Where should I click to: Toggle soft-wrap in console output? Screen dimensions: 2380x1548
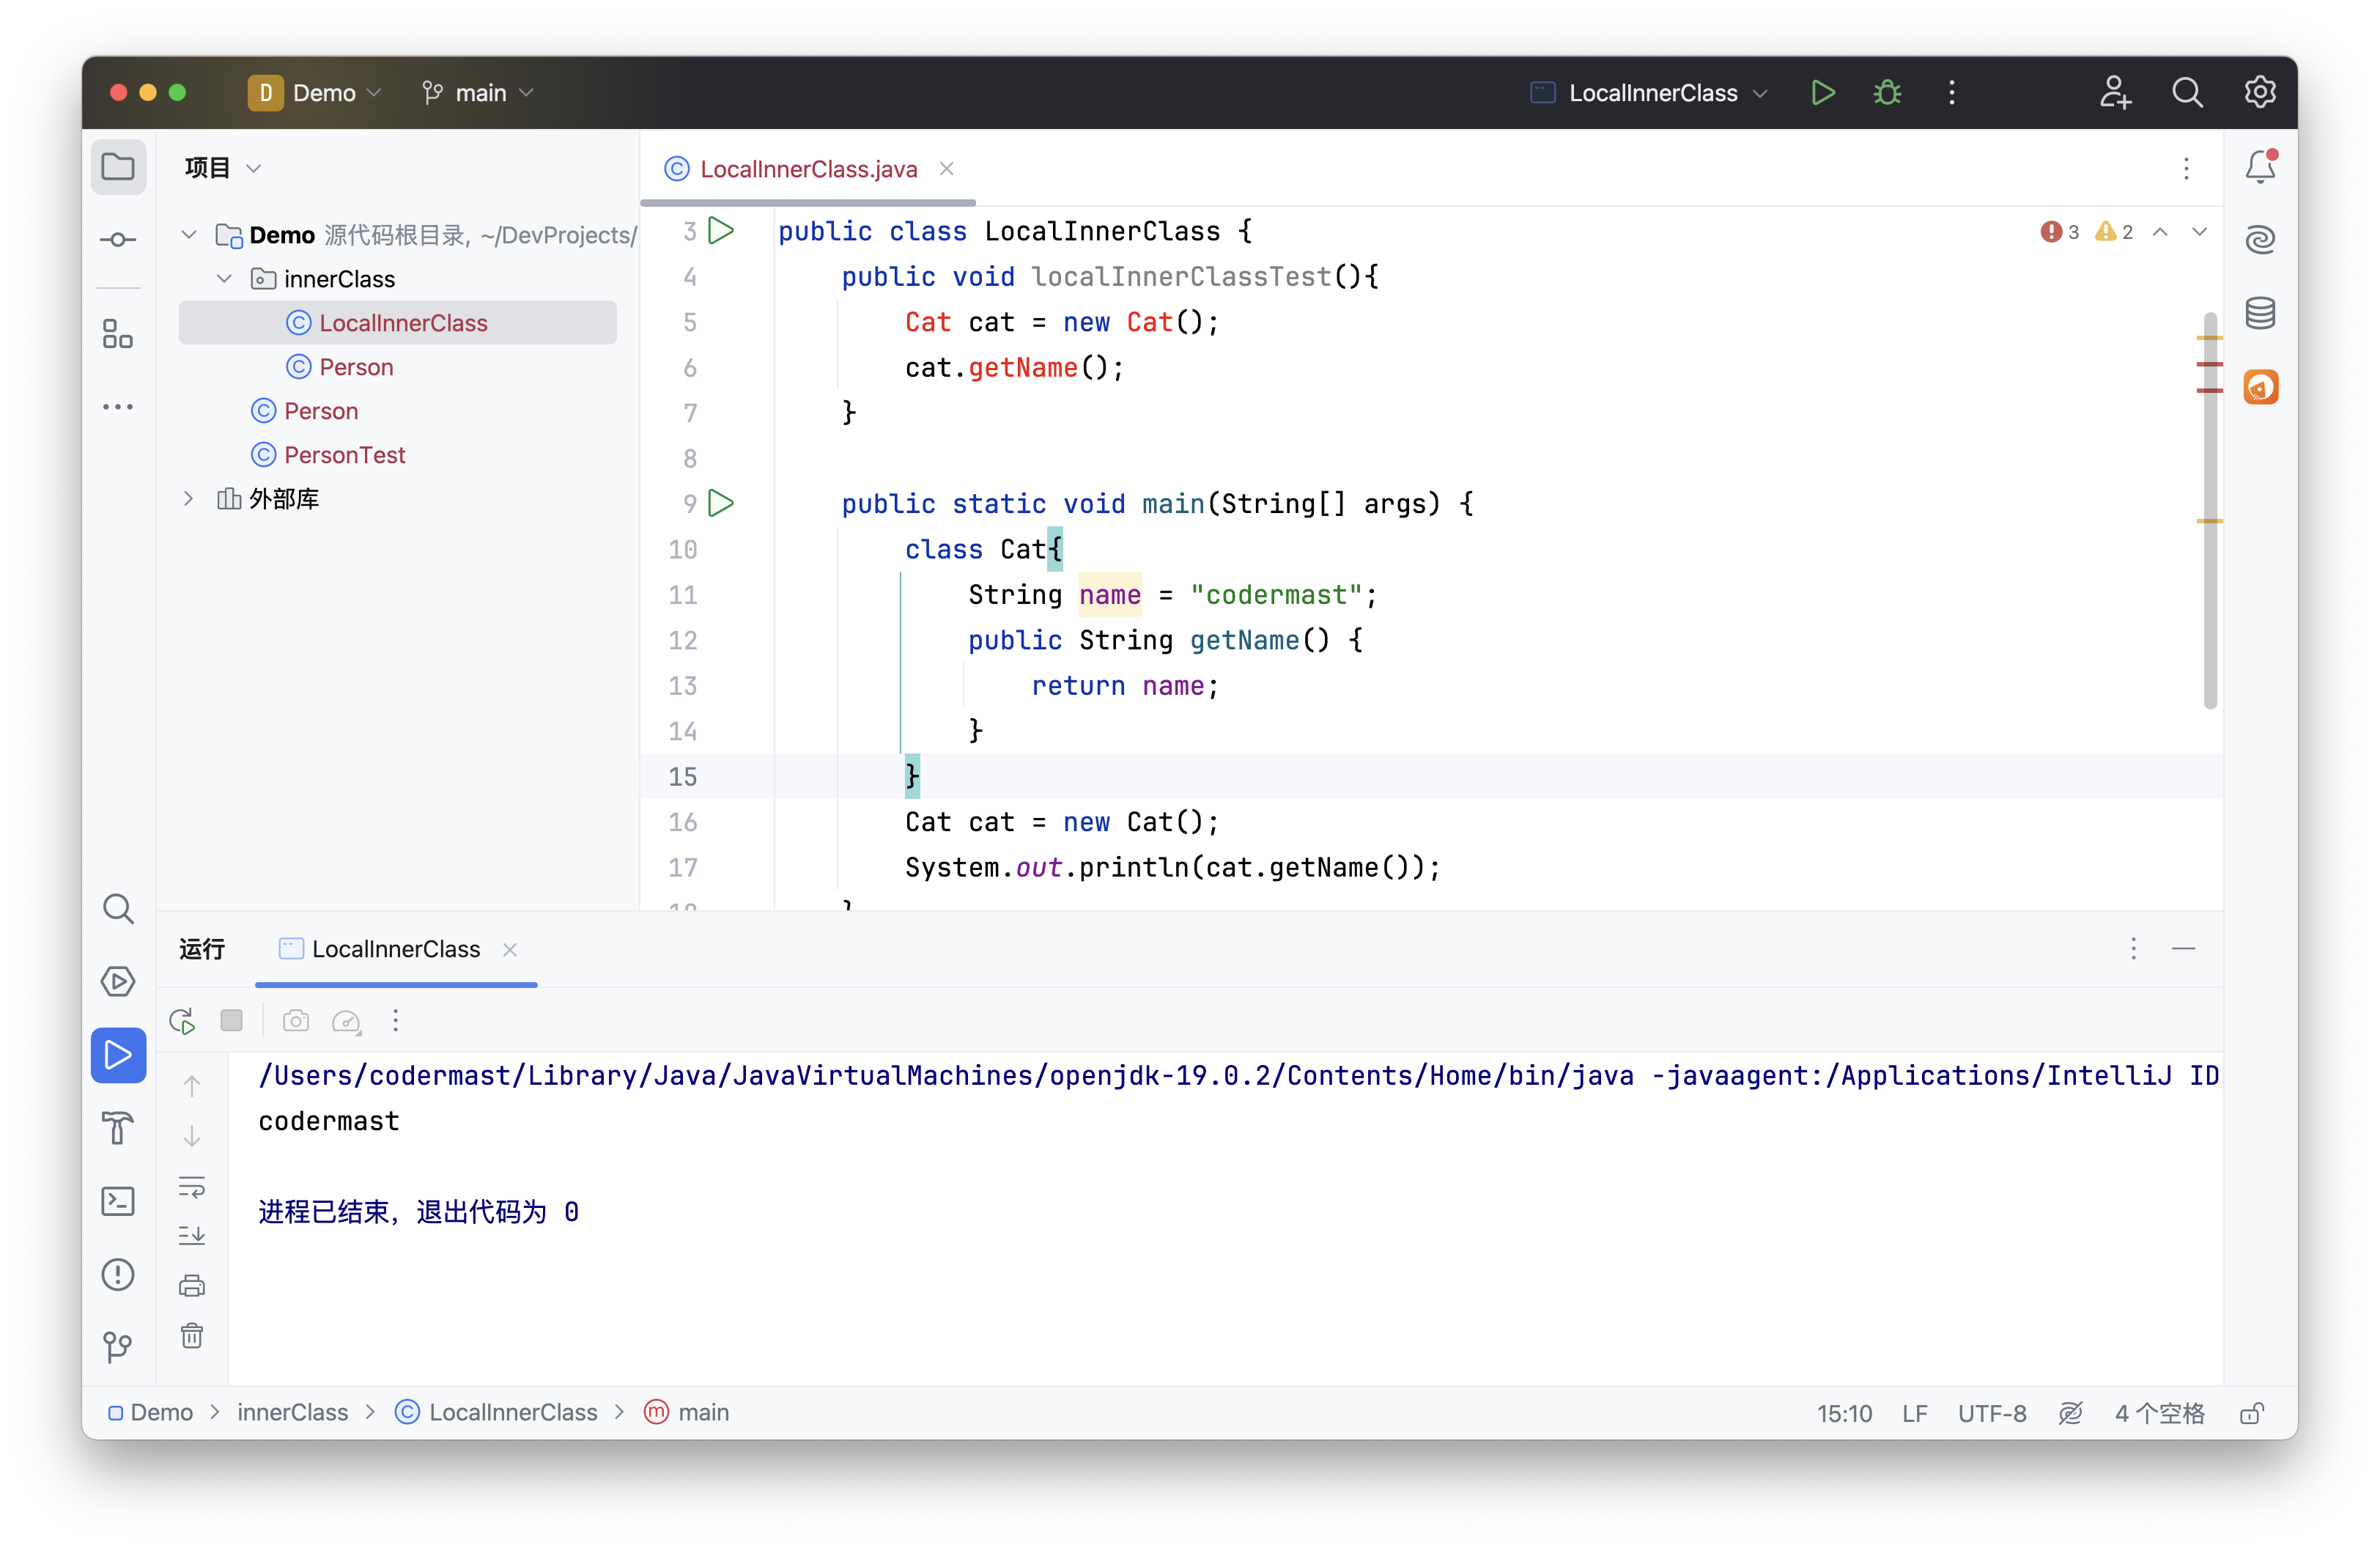(191, 1186)
